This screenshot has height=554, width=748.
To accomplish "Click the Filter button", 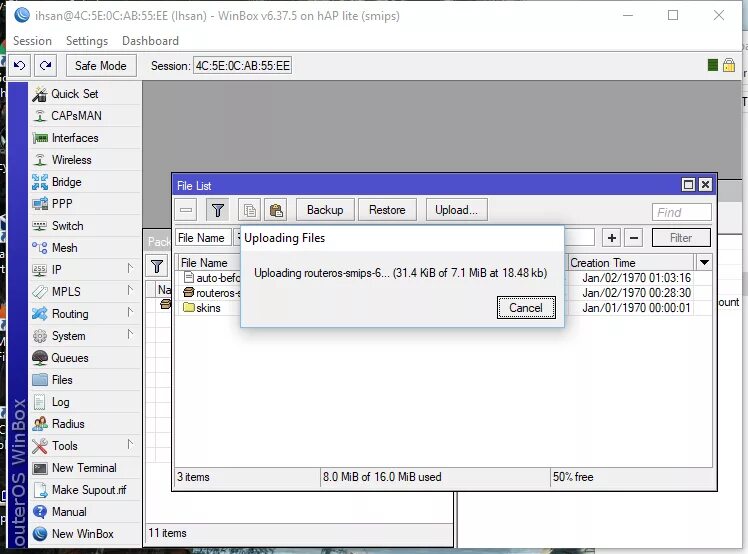I will coord(681,238).
